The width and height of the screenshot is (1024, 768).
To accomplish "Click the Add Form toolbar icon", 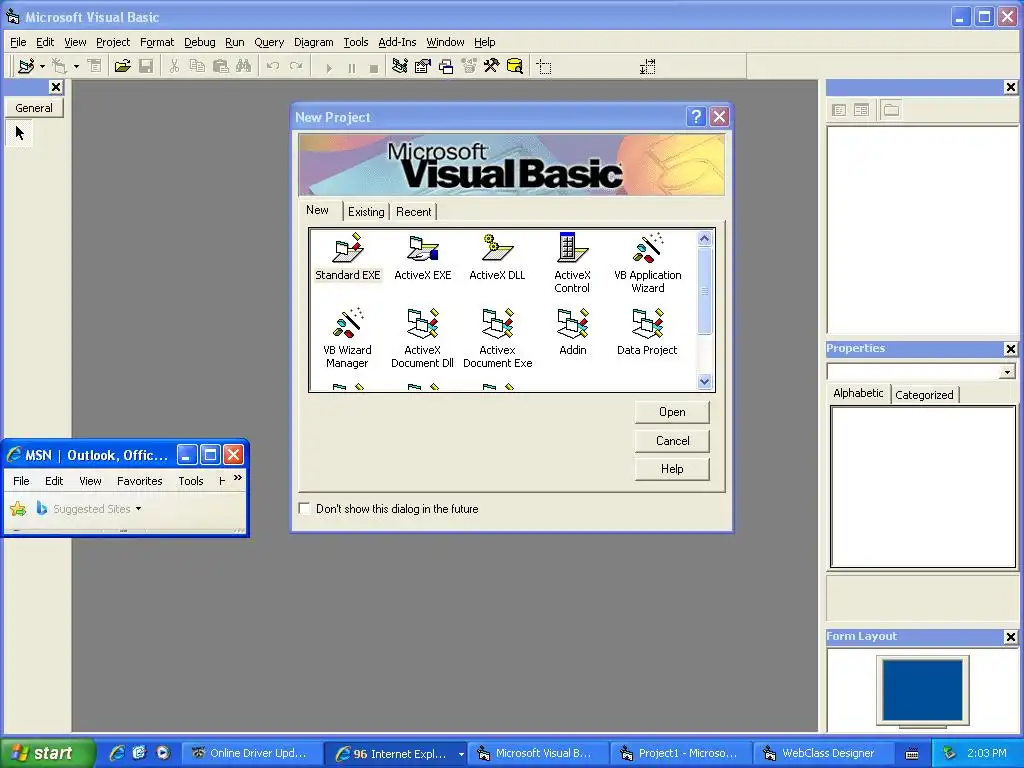I will (59, 66).
